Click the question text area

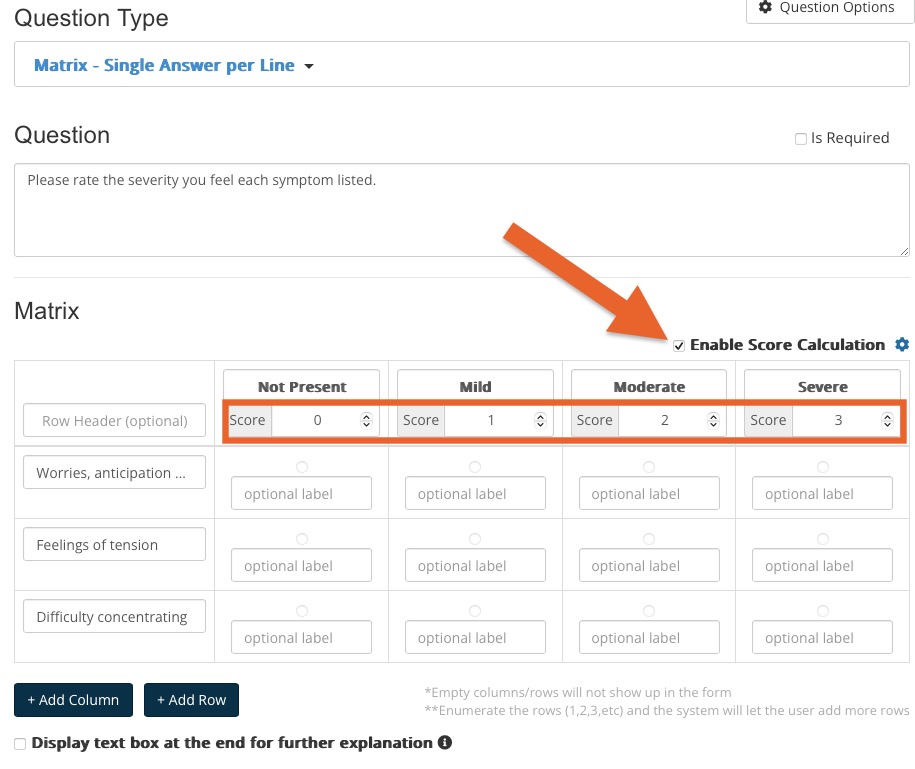pos(461,210)
